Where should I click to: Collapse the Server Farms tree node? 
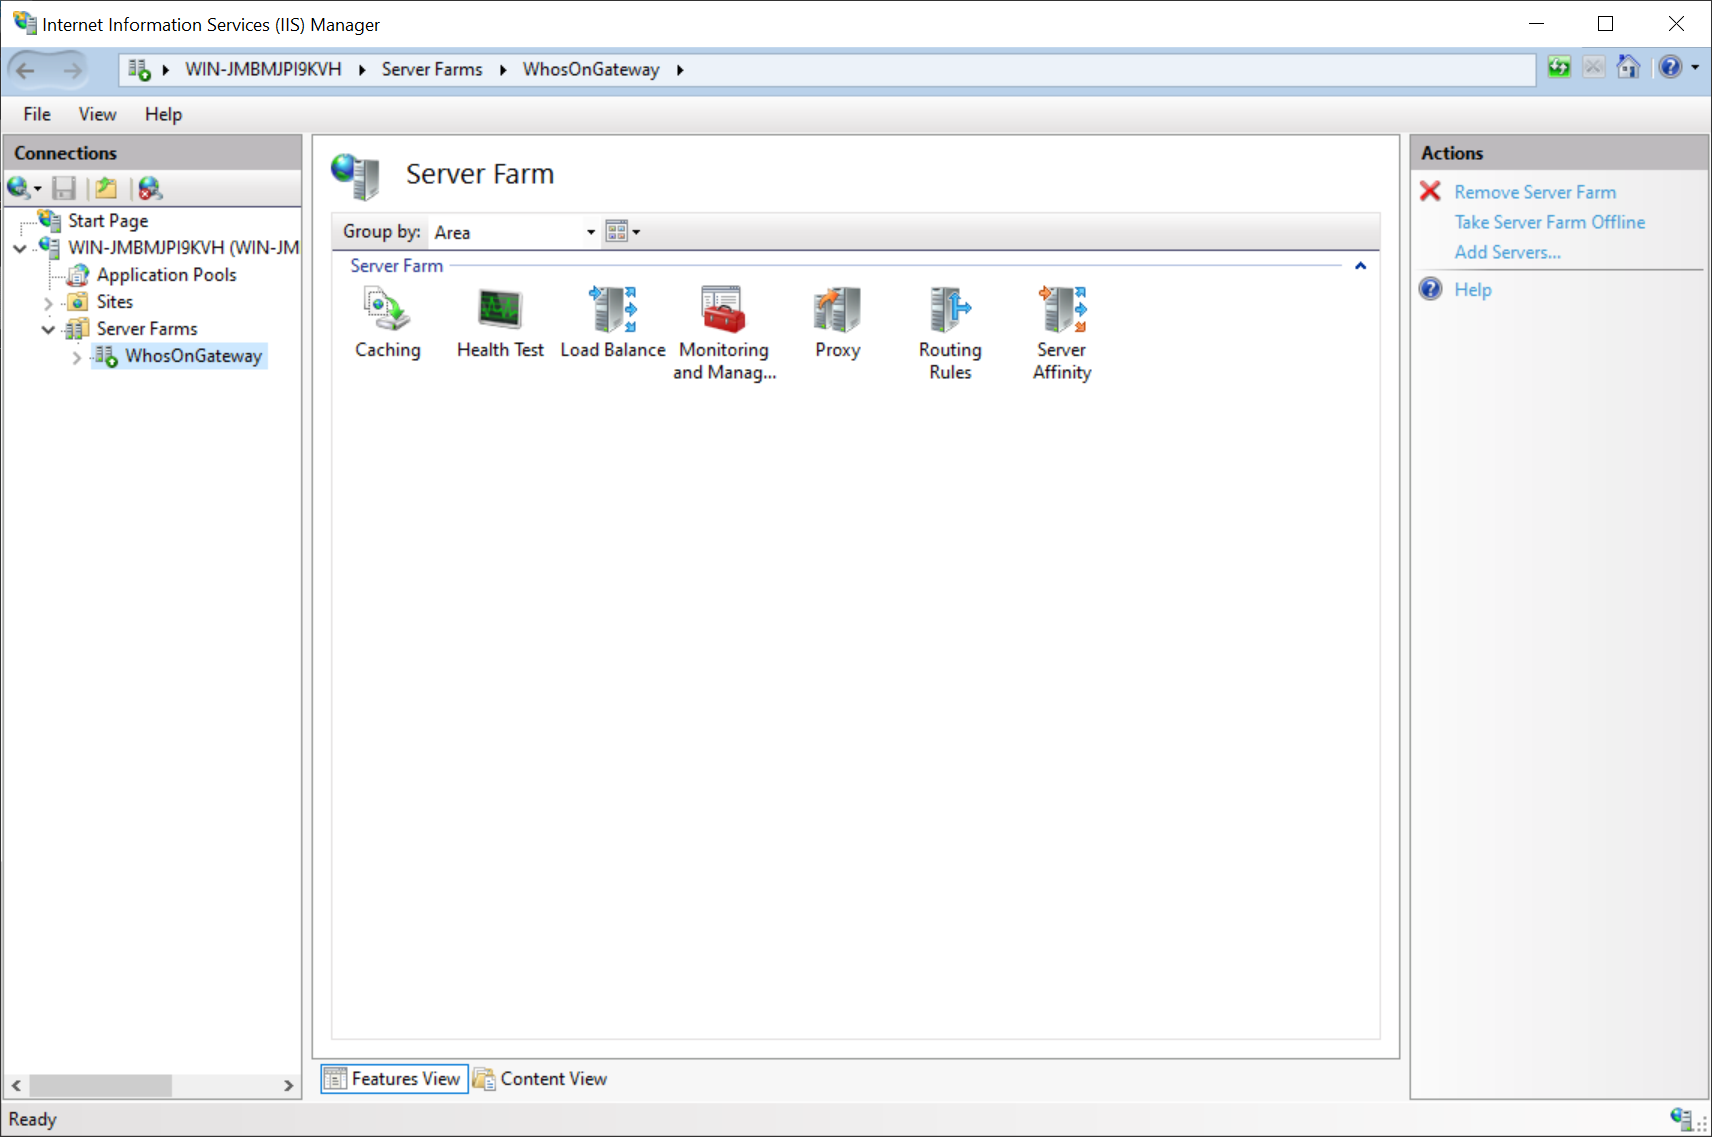48,329
